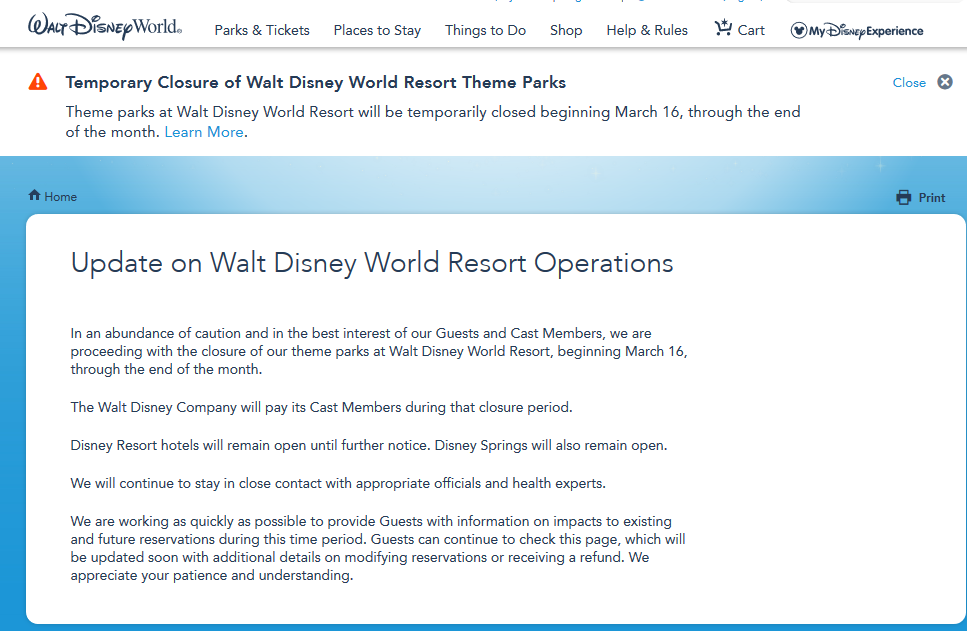The height and width of the screenshot is (631, 967).
Task: Click the Print link
Action: coord(932,198)
